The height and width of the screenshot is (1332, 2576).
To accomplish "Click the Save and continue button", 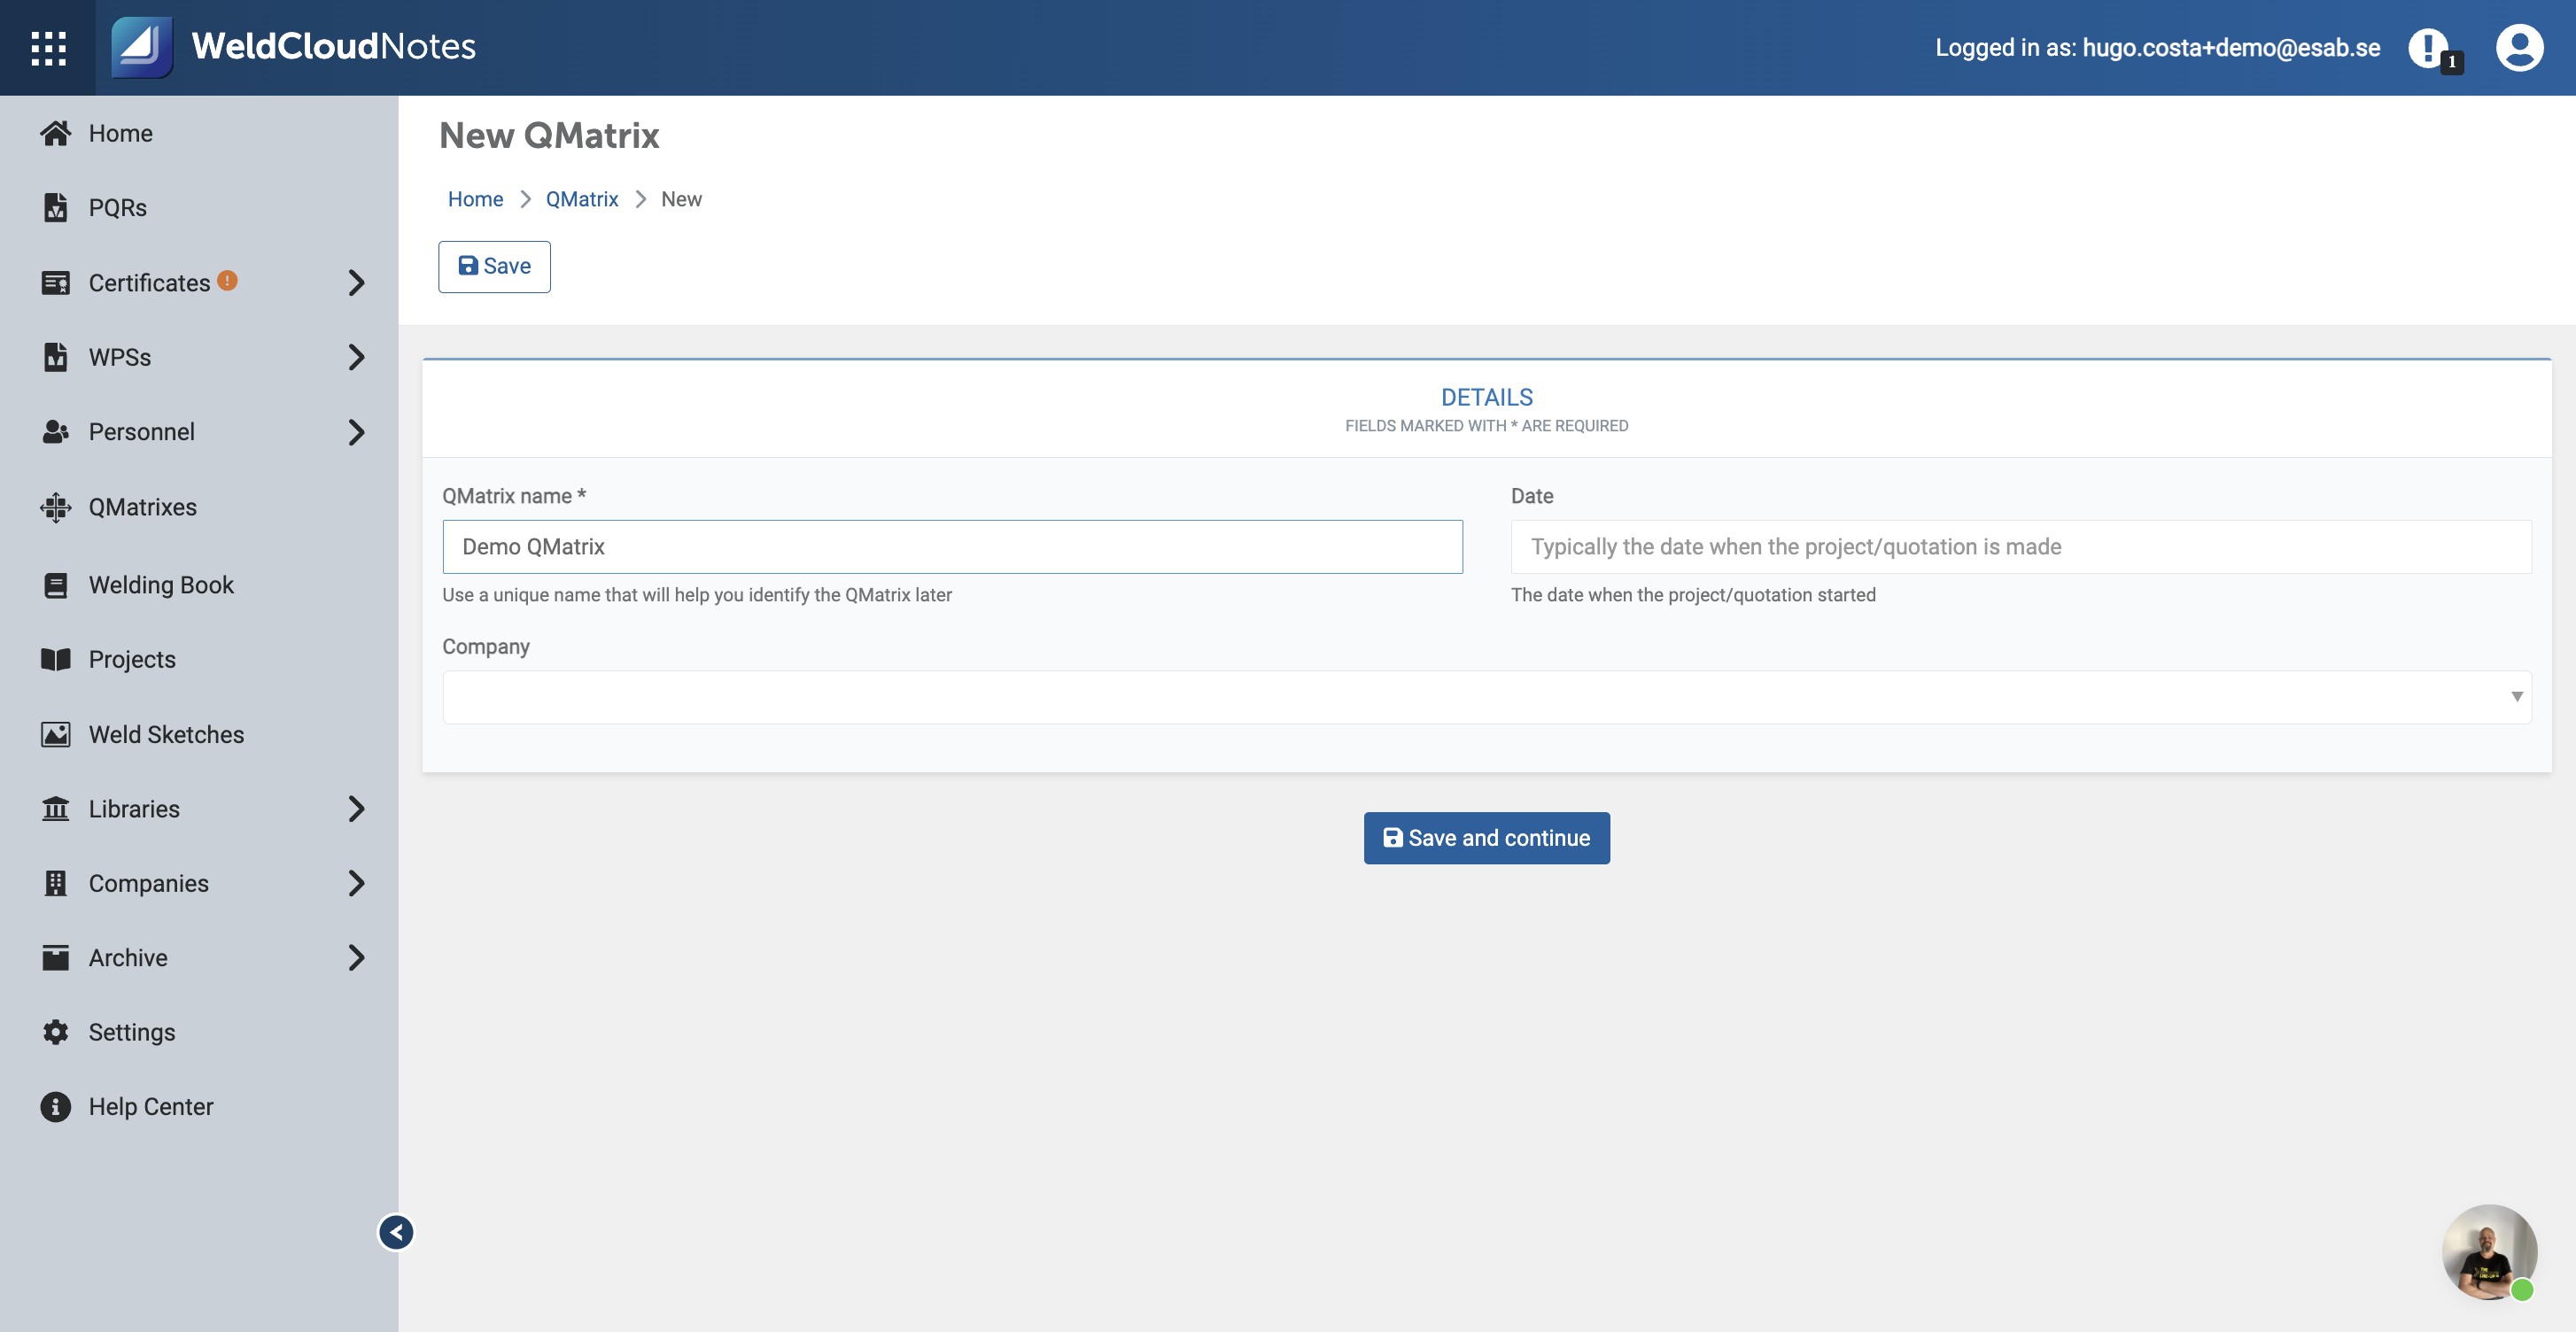I will coord(1486,838).
